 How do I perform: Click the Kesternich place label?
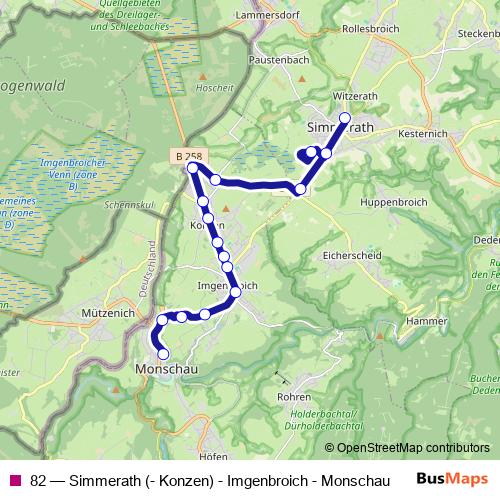(423, 134)
